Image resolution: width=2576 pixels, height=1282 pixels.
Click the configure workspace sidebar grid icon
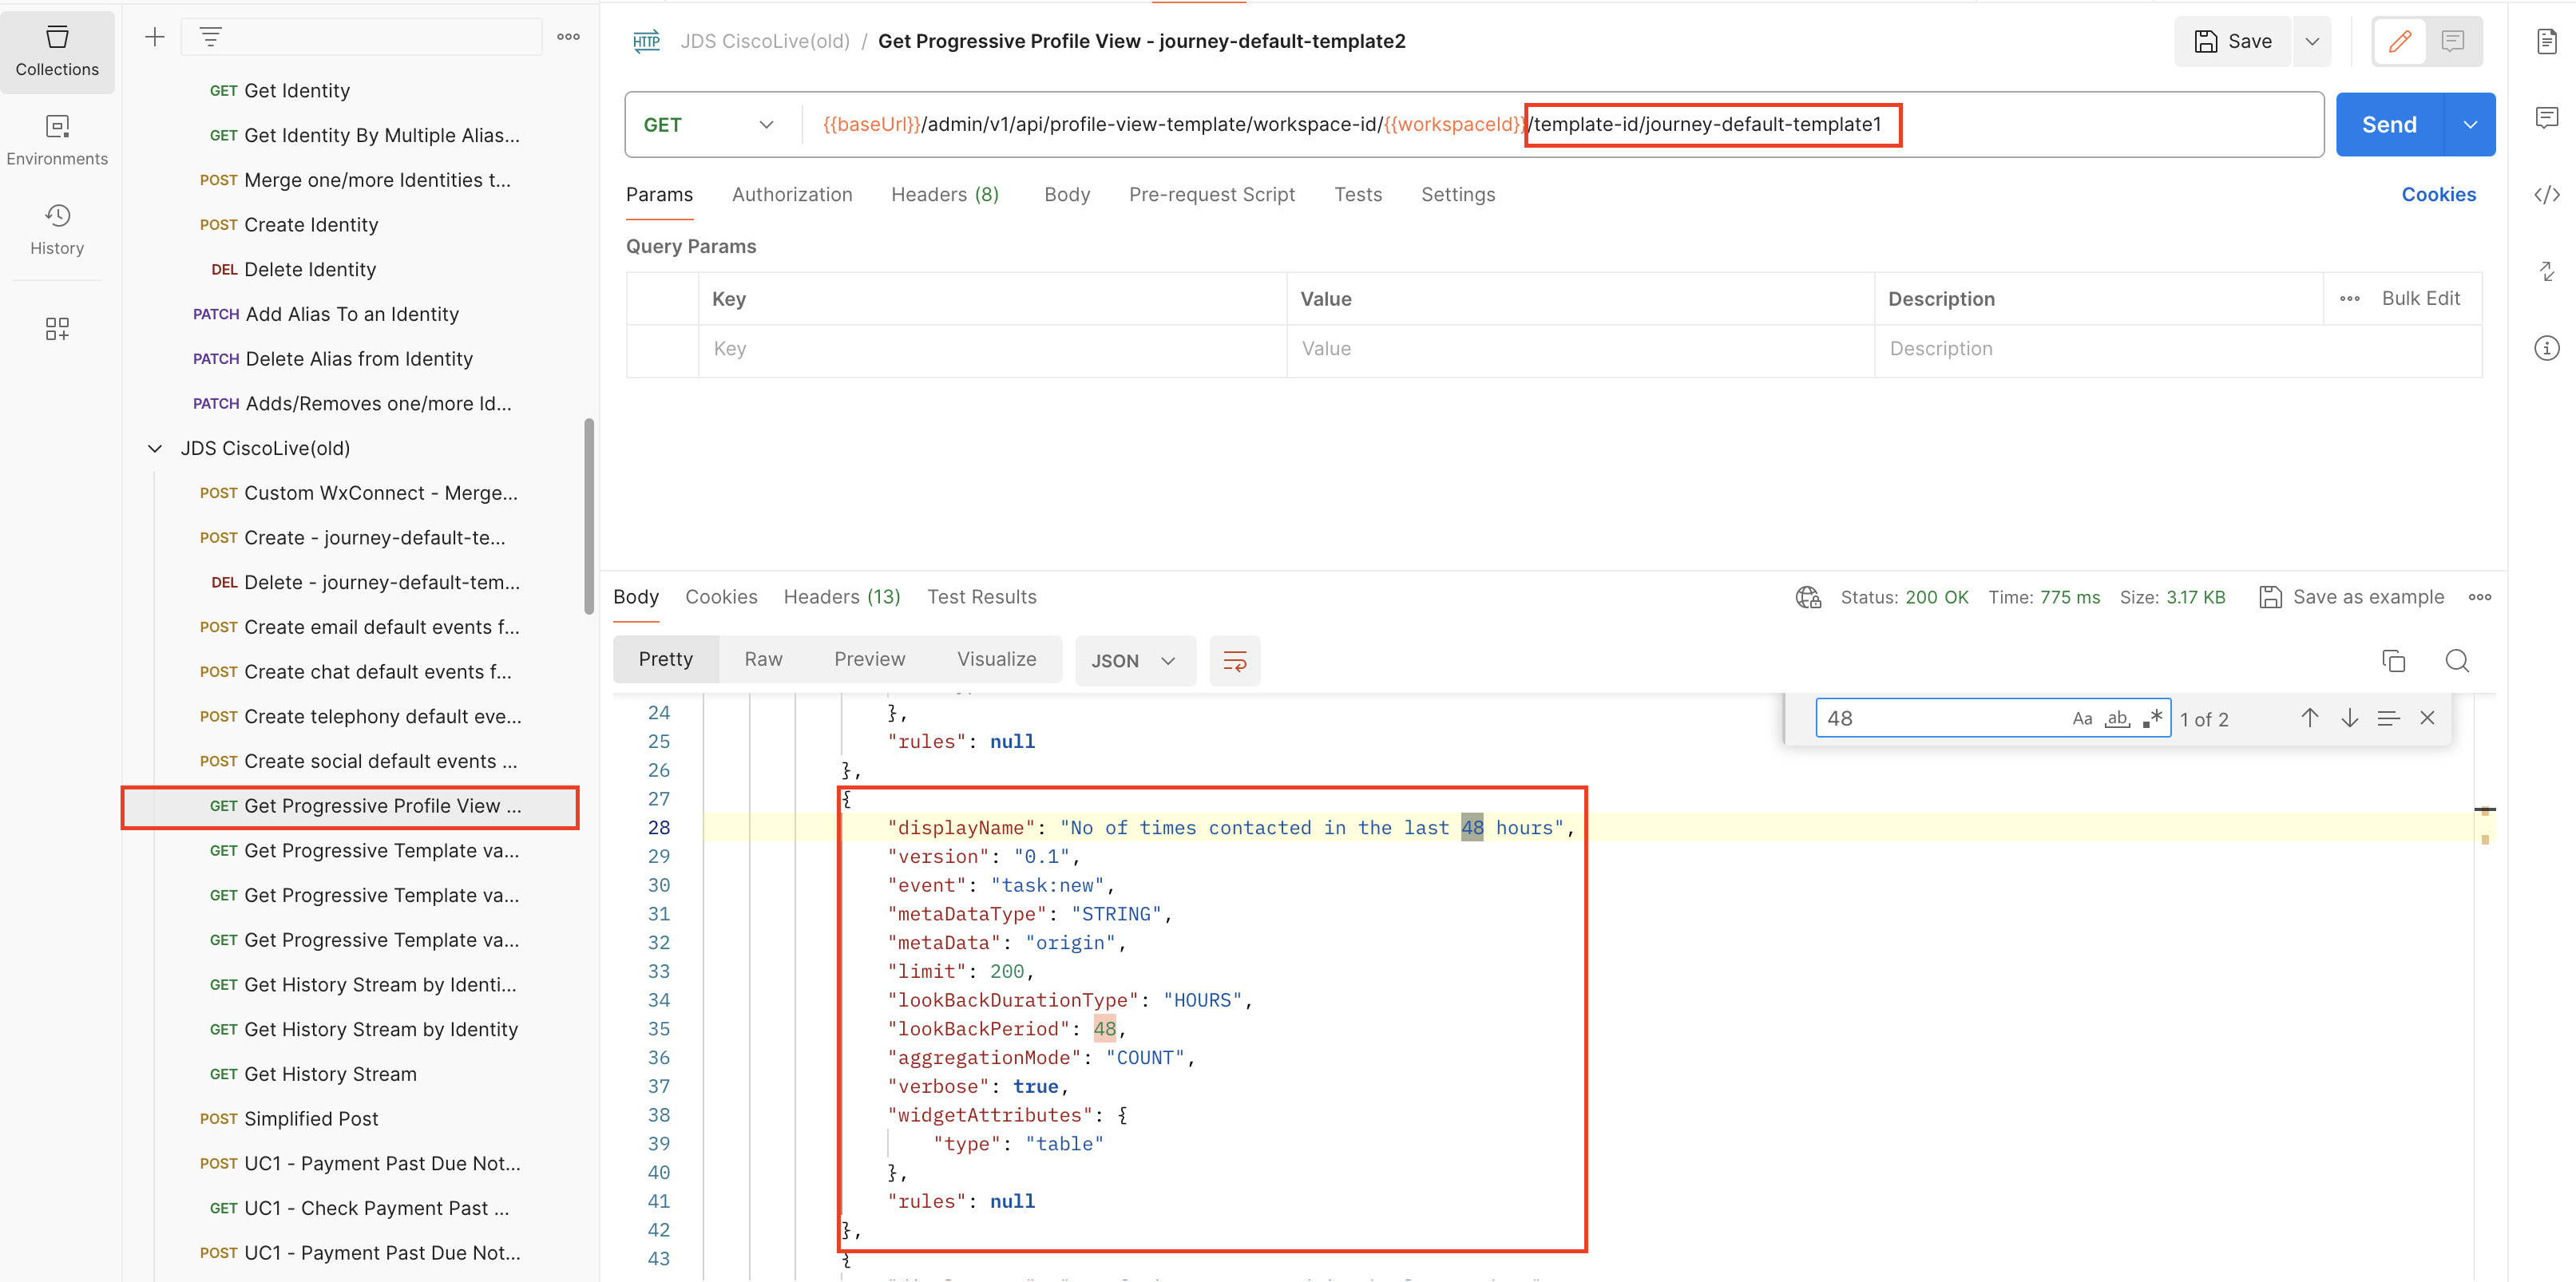click(57, 329)
